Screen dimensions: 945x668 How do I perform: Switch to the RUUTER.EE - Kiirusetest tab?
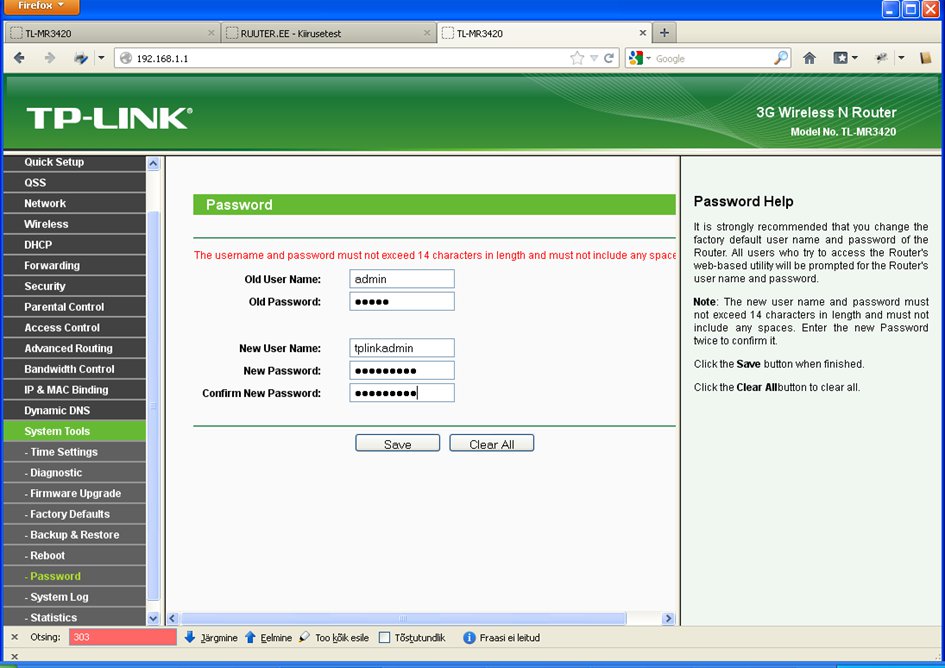point(328,33)
